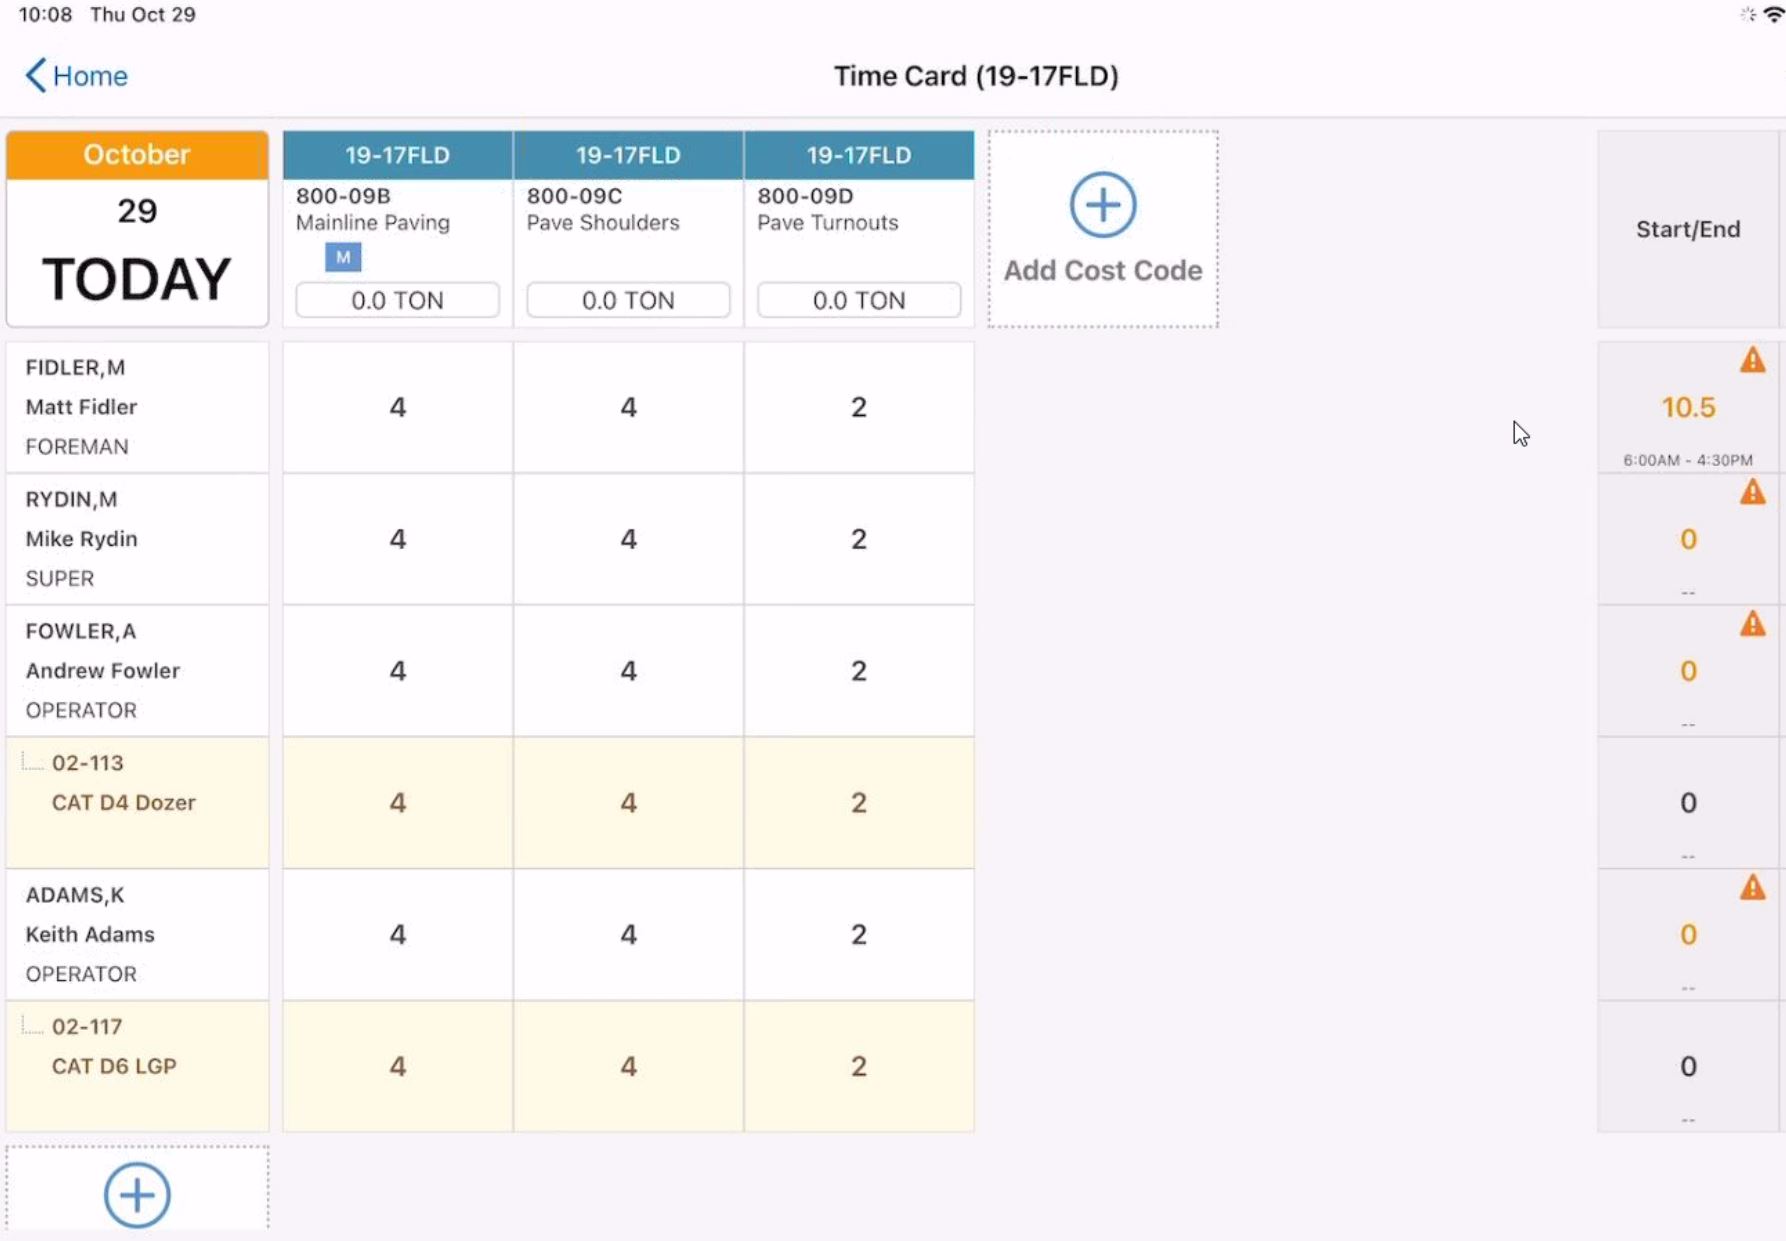Screen dimensions: 1786x1241
Task: Click the Add Cost Code plus icon
Action: [x=1102, y=204]
